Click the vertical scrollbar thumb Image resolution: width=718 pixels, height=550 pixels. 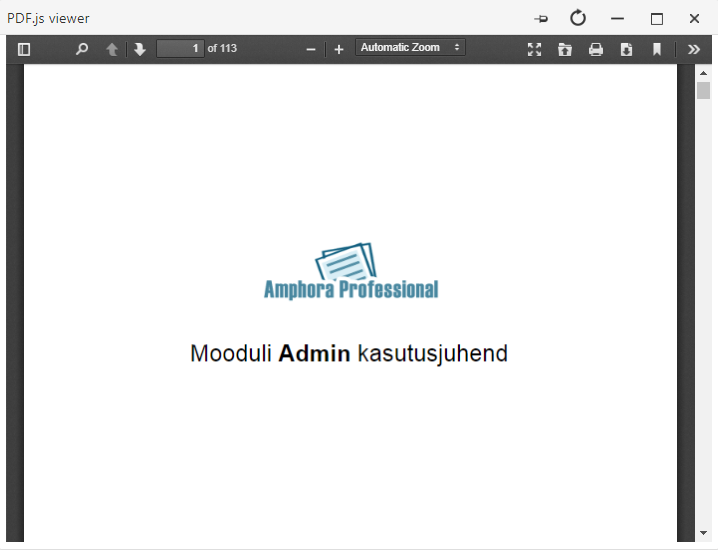click(703, 90)
